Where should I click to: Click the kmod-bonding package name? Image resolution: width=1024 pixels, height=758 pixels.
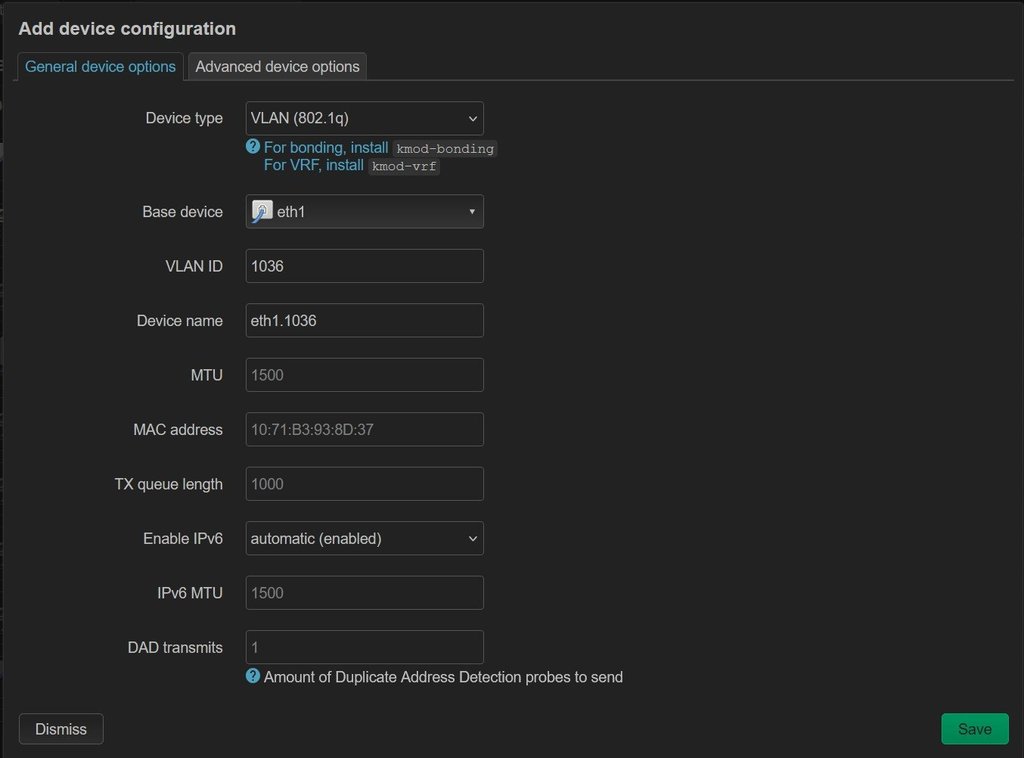pyautogui.click(x=445, y=148)
